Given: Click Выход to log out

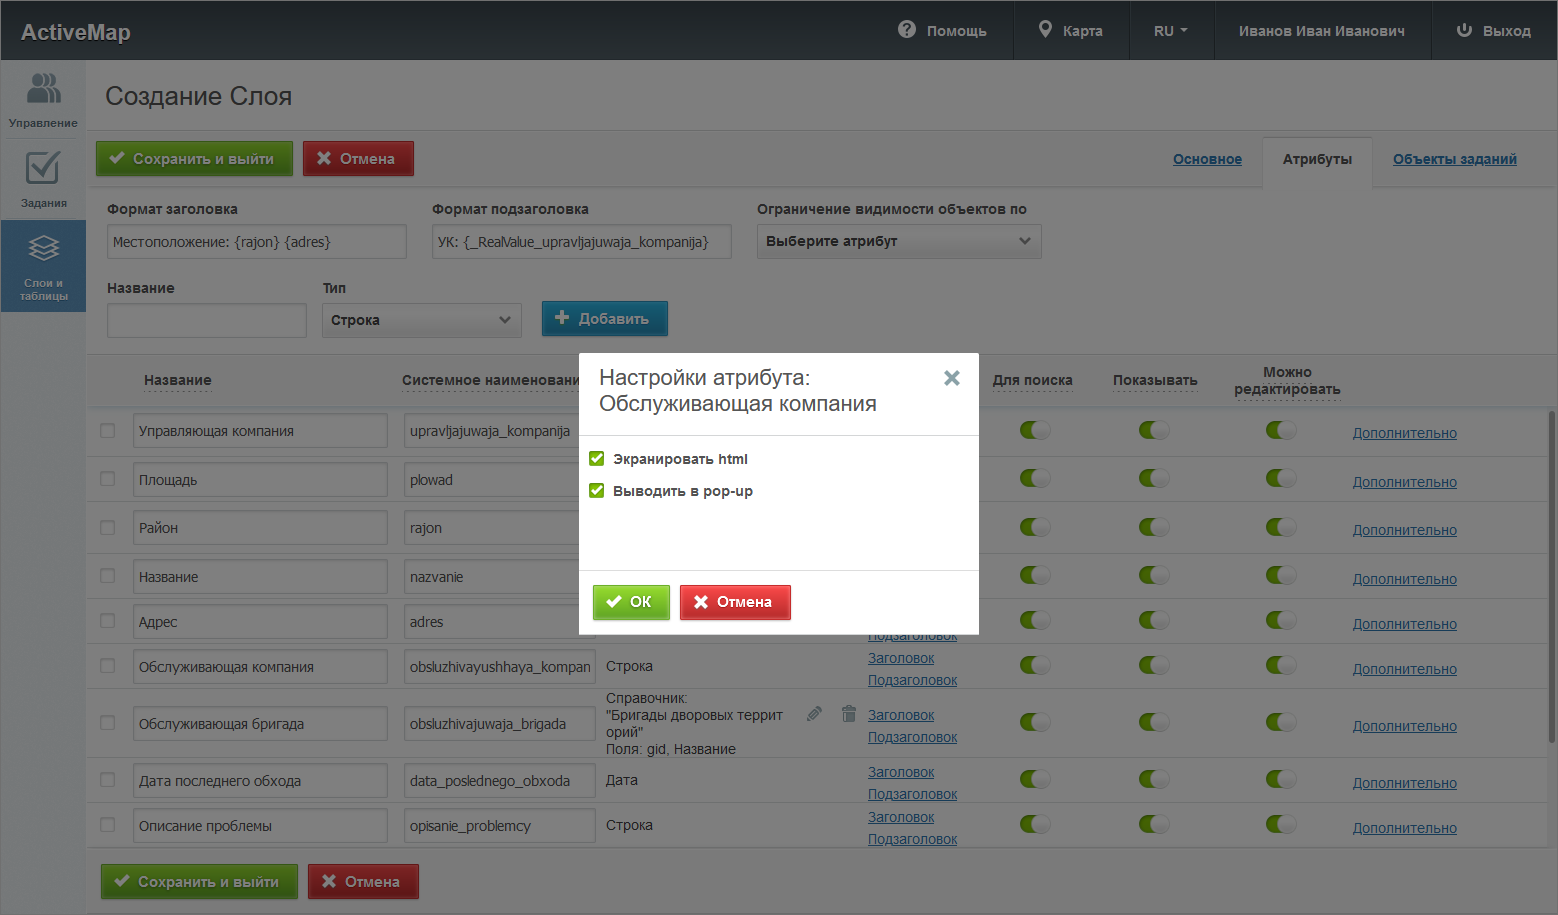Looking at the screenshot, I should point(1493,31).
